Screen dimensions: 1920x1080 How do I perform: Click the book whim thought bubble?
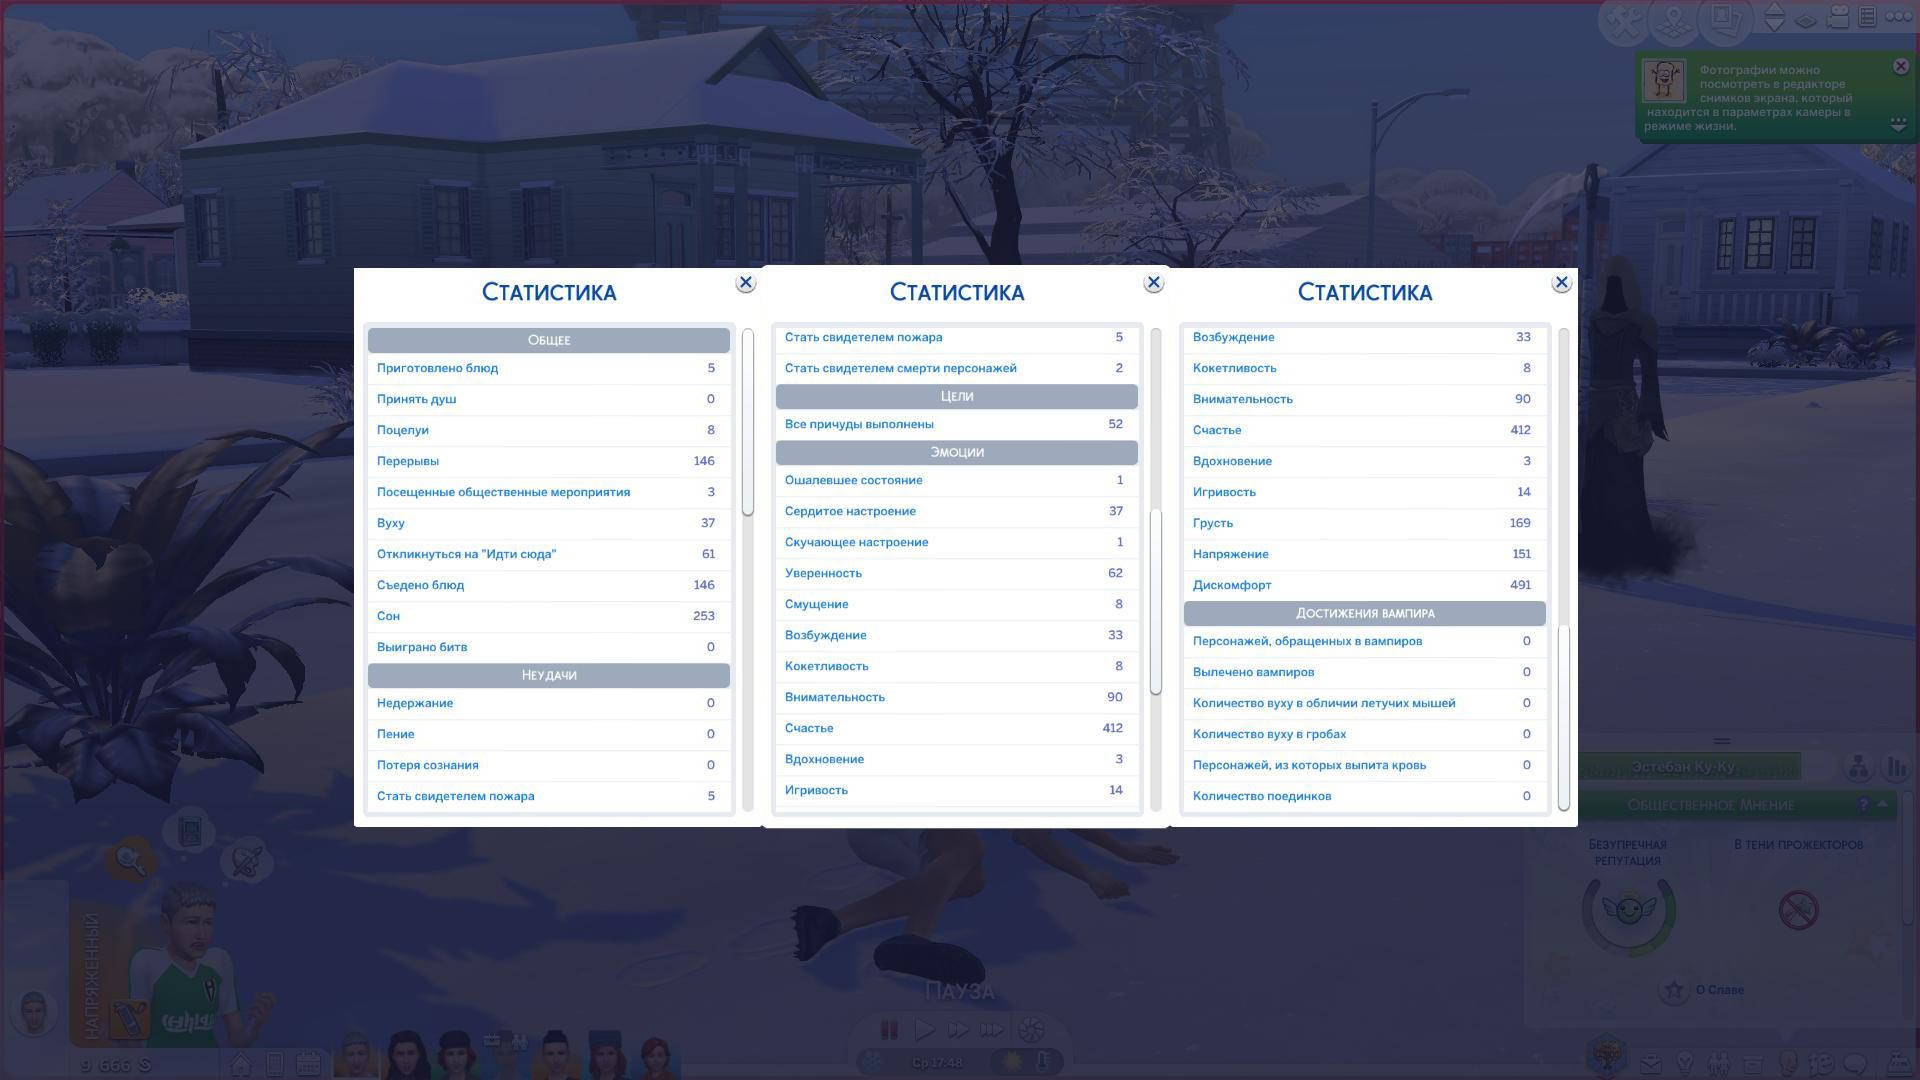click(x=190, y=831)
